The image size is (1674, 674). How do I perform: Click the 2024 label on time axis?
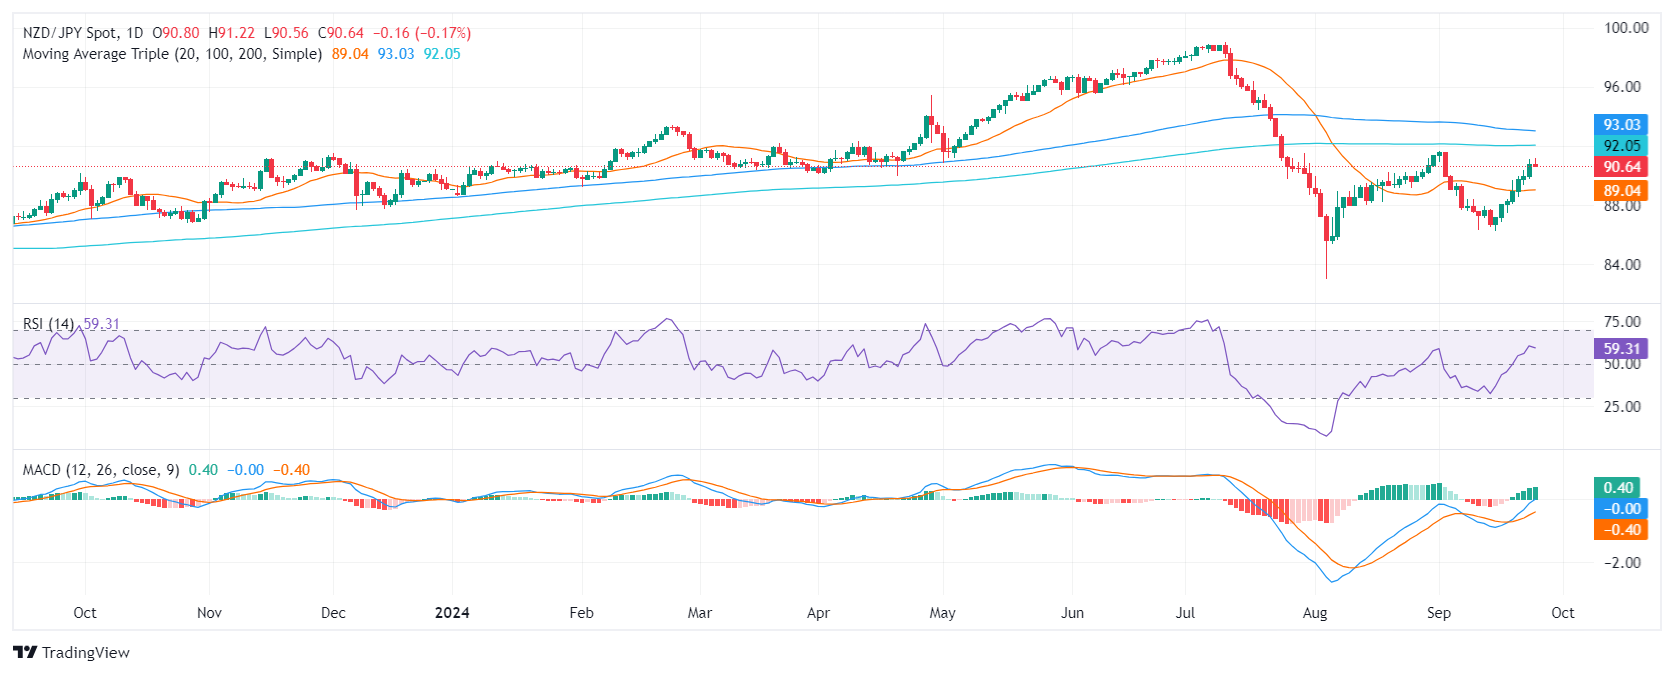pos(452,613)
